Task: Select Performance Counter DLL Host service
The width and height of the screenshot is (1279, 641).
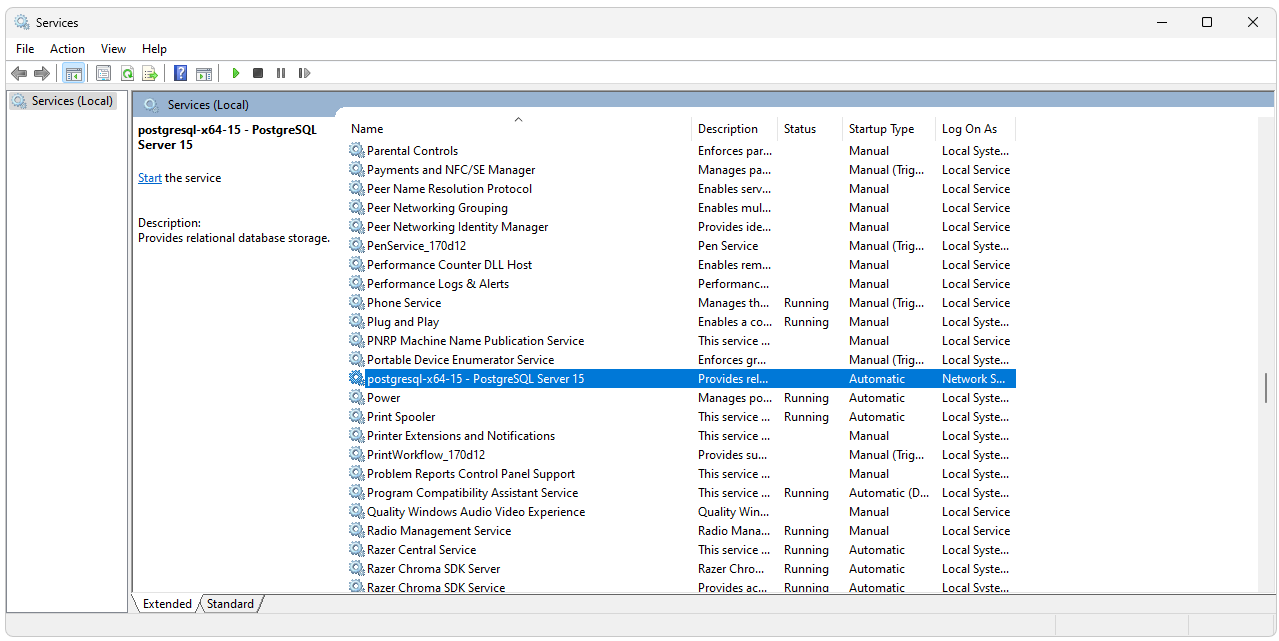Action: (x=449, y=265)
